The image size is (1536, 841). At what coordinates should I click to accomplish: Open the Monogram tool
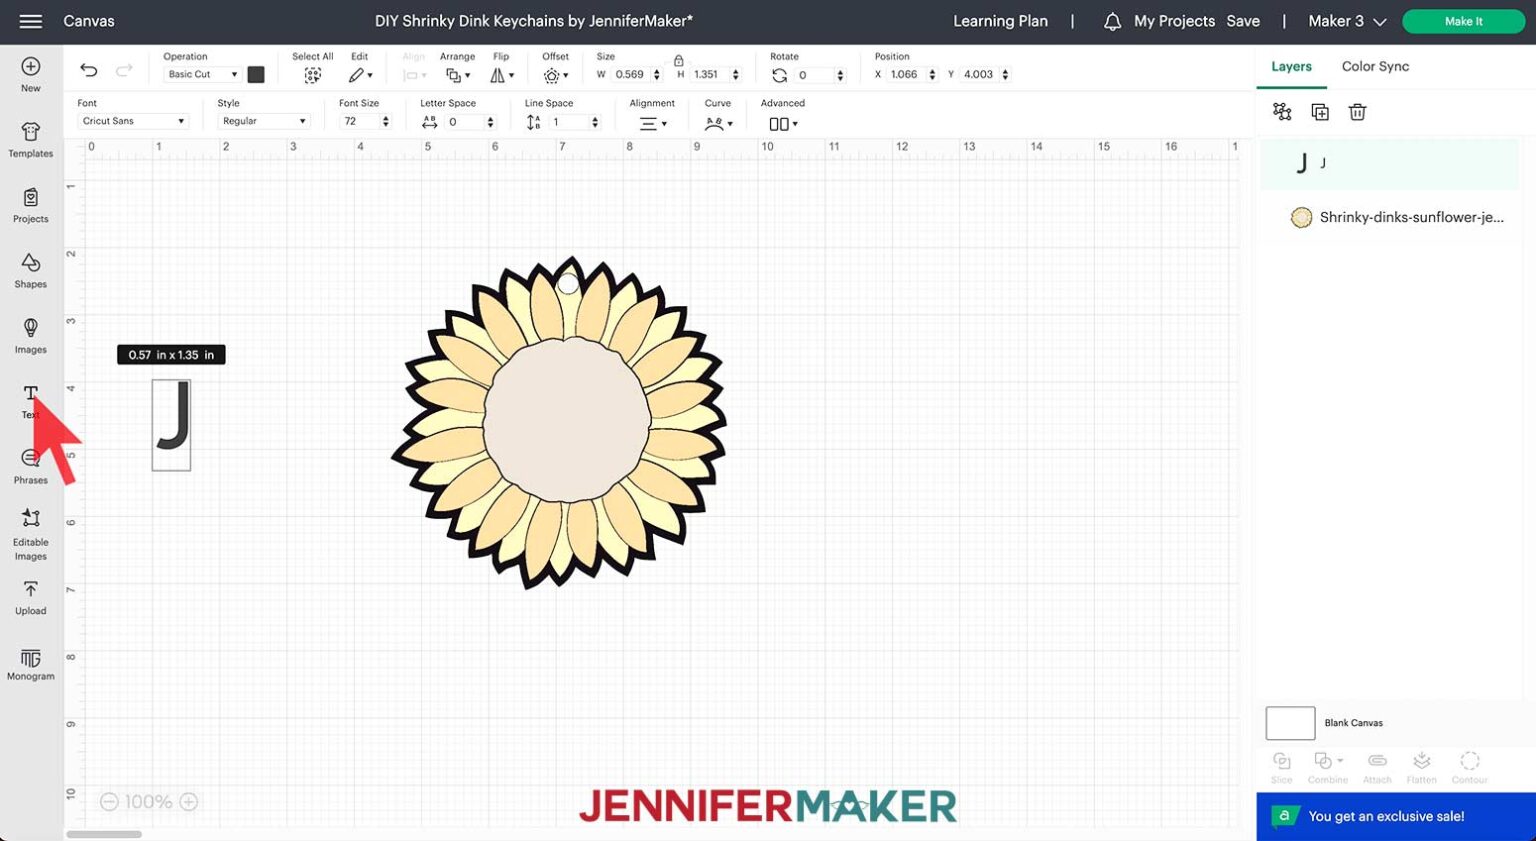[x=31, y=664]
